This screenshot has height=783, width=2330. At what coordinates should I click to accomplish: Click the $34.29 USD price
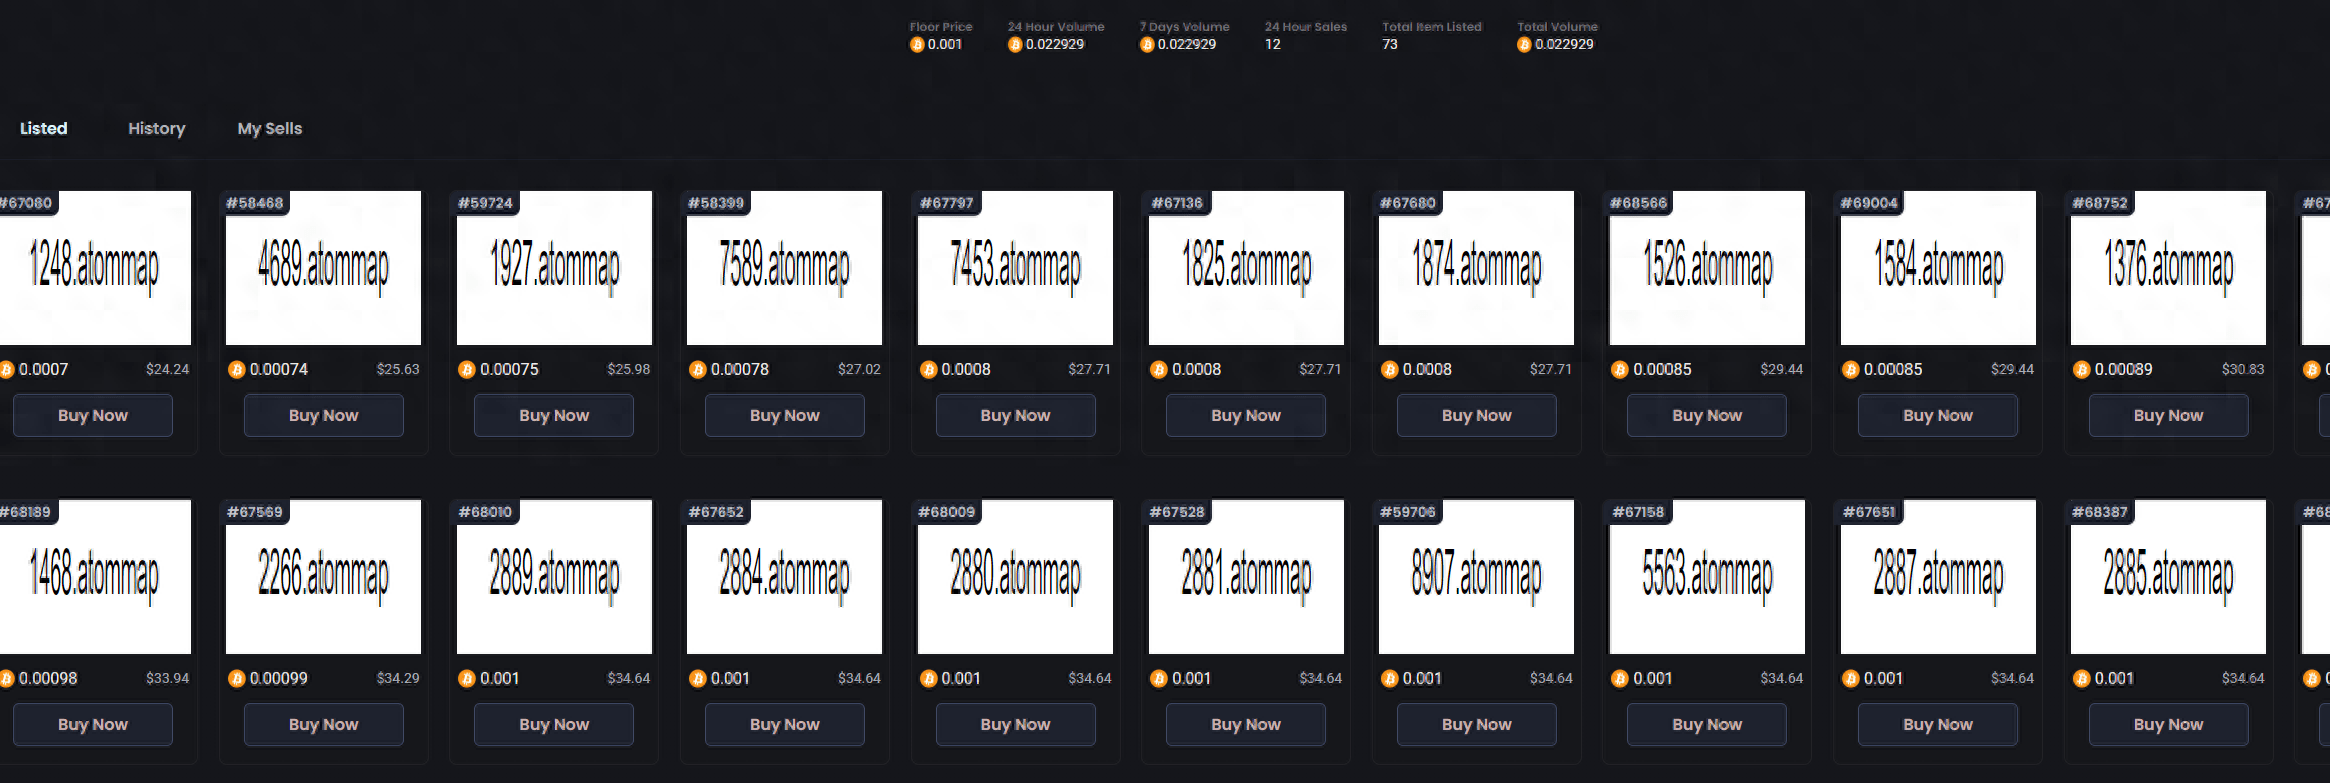coord(398,678)
